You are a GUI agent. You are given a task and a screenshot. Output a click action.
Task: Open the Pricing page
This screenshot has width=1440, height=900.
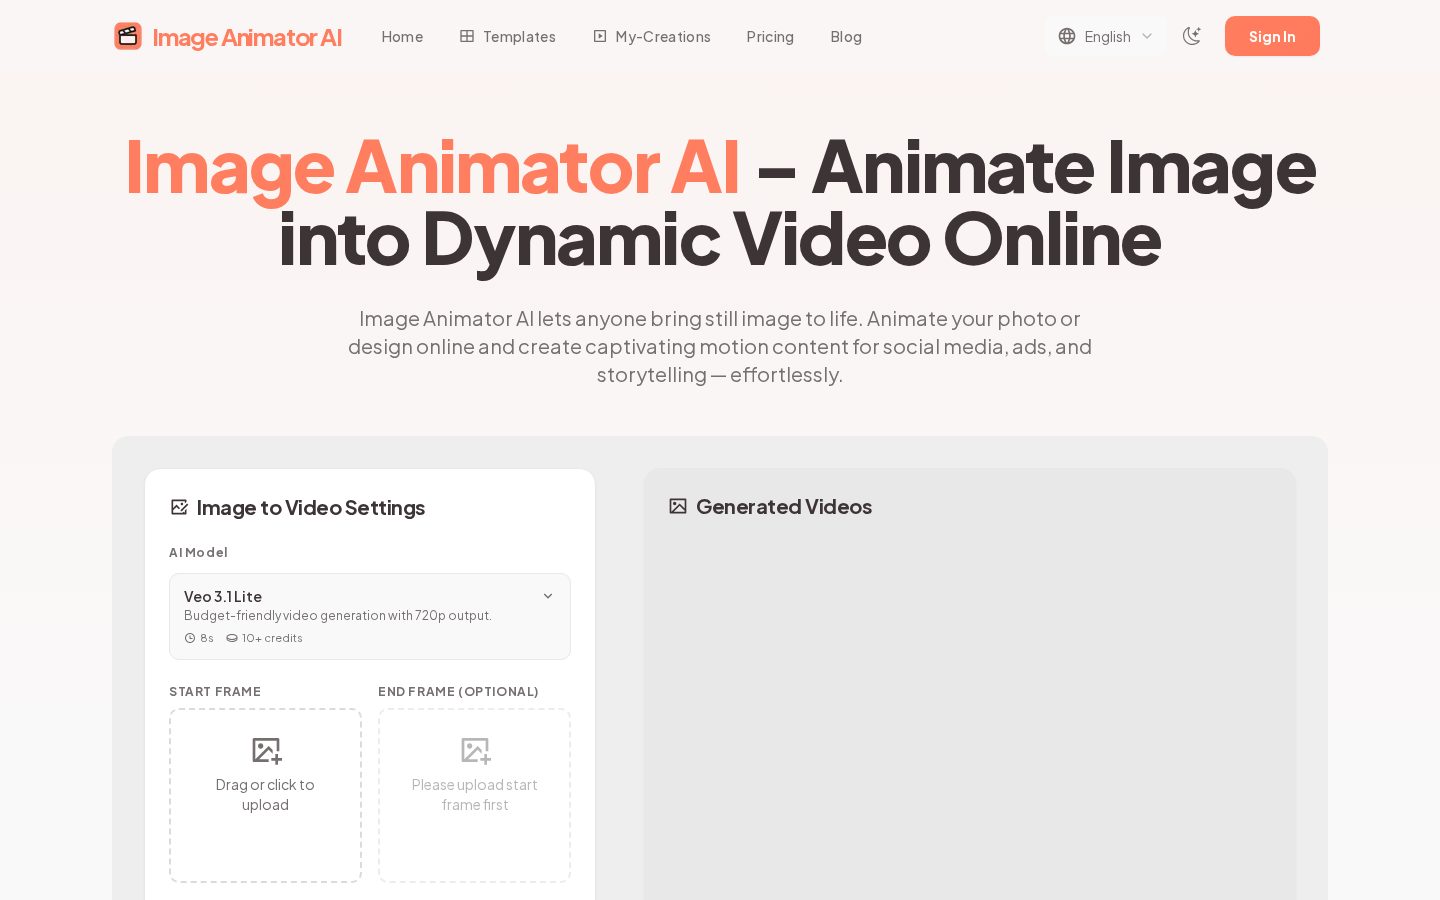770,37
